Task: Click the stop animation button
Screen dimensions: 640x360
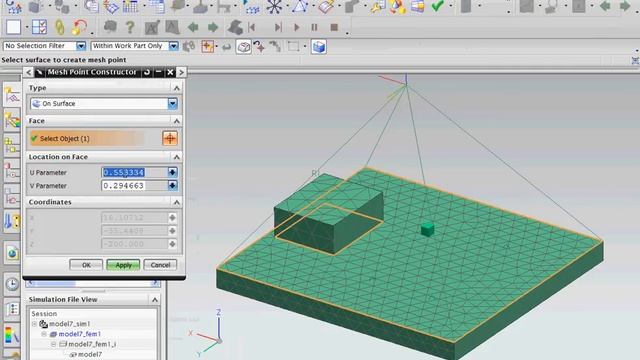Action: point(334,27)
